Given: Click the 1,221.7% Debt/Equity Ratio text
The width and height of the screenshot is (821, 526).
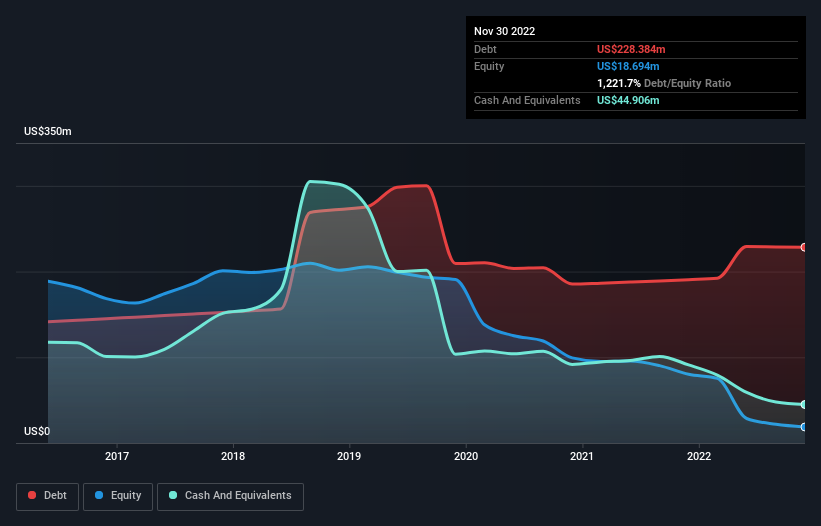Looking at the screenshot, I should (x=664, y=83).
